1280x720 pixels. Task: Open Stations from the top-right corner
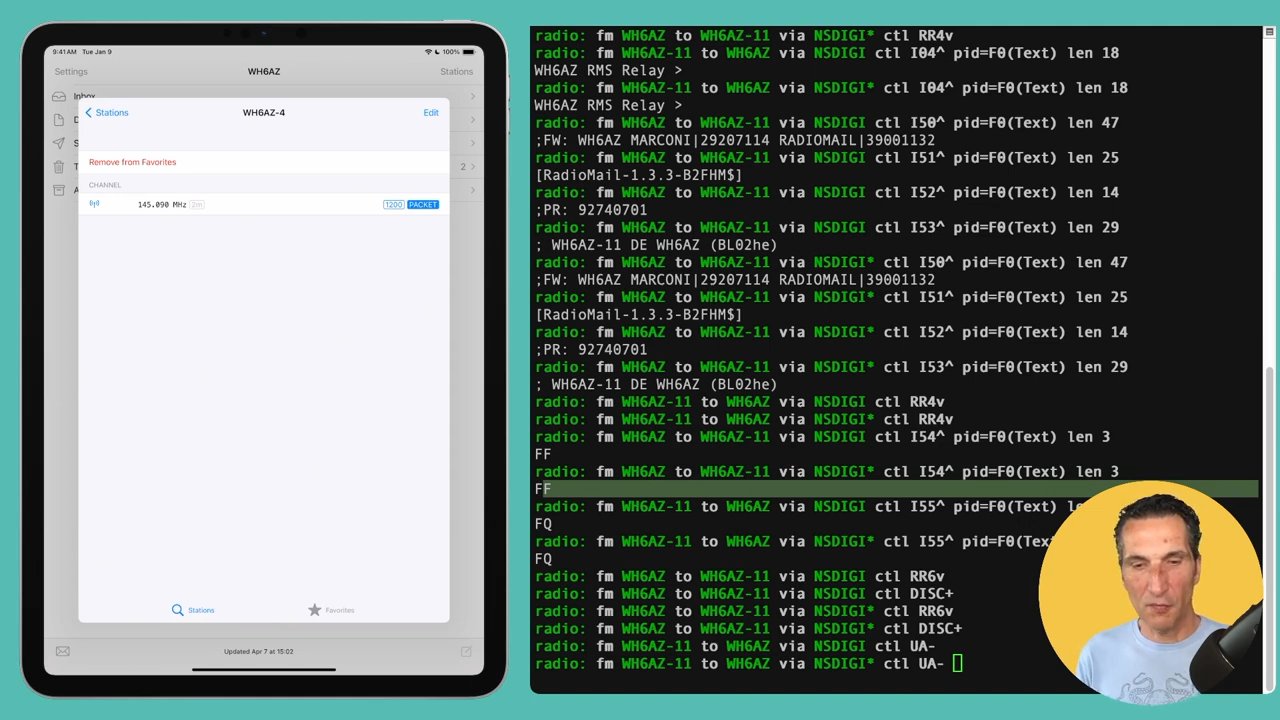(x=456, y=72)
